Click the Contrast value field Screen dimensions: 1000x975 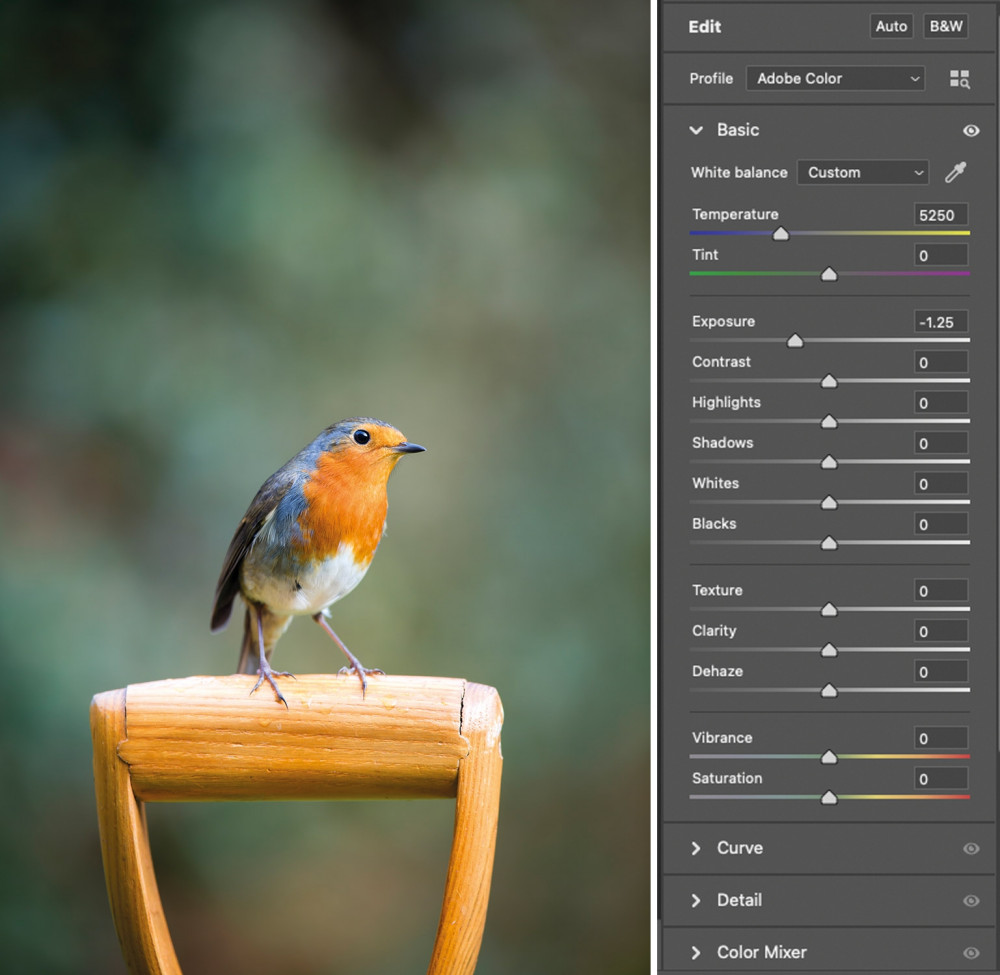coord(941,362)
